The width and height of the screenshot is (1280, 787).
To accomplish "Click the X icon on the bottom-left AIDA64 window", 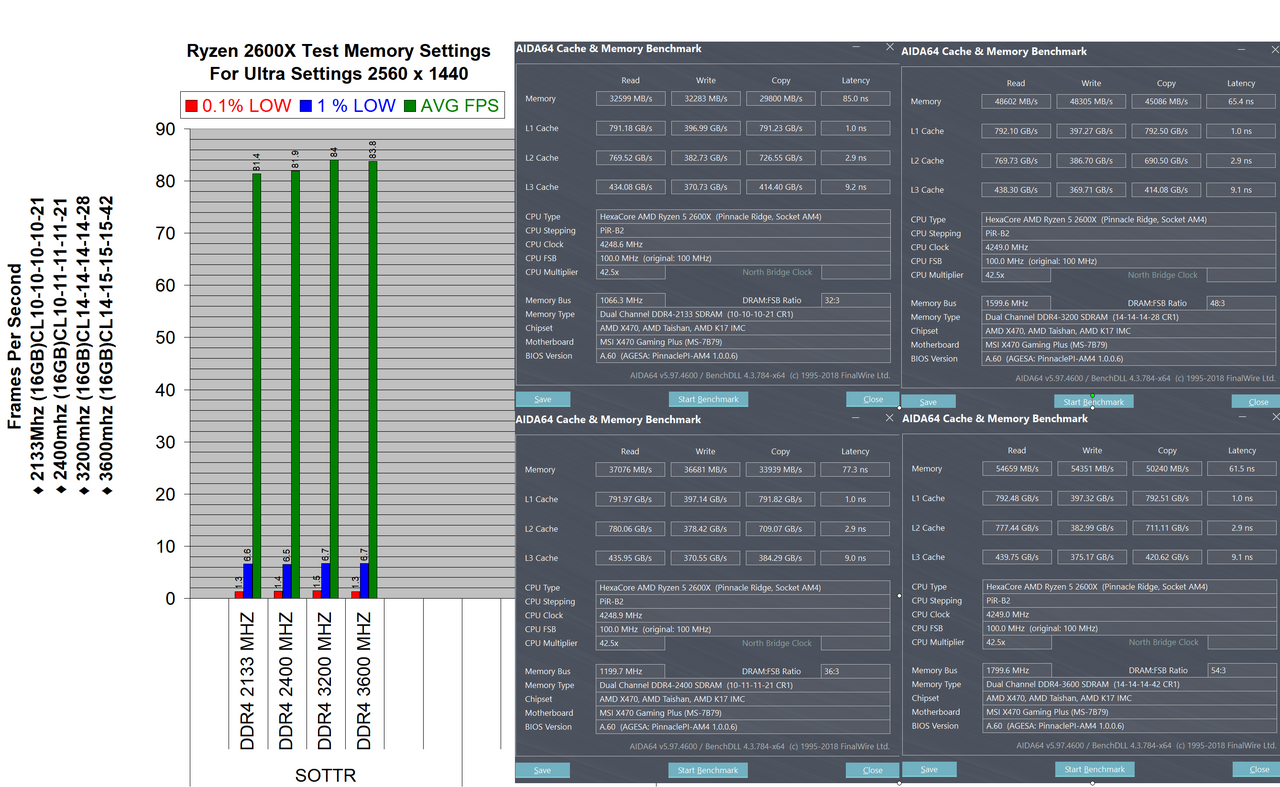I will (889, 418).
